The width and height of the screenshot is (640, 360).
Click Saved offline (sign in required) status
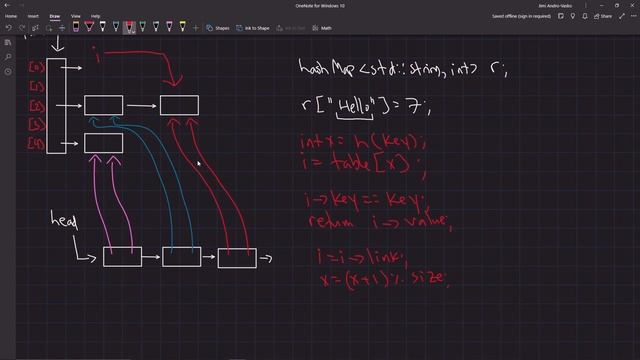coord(521,16)
